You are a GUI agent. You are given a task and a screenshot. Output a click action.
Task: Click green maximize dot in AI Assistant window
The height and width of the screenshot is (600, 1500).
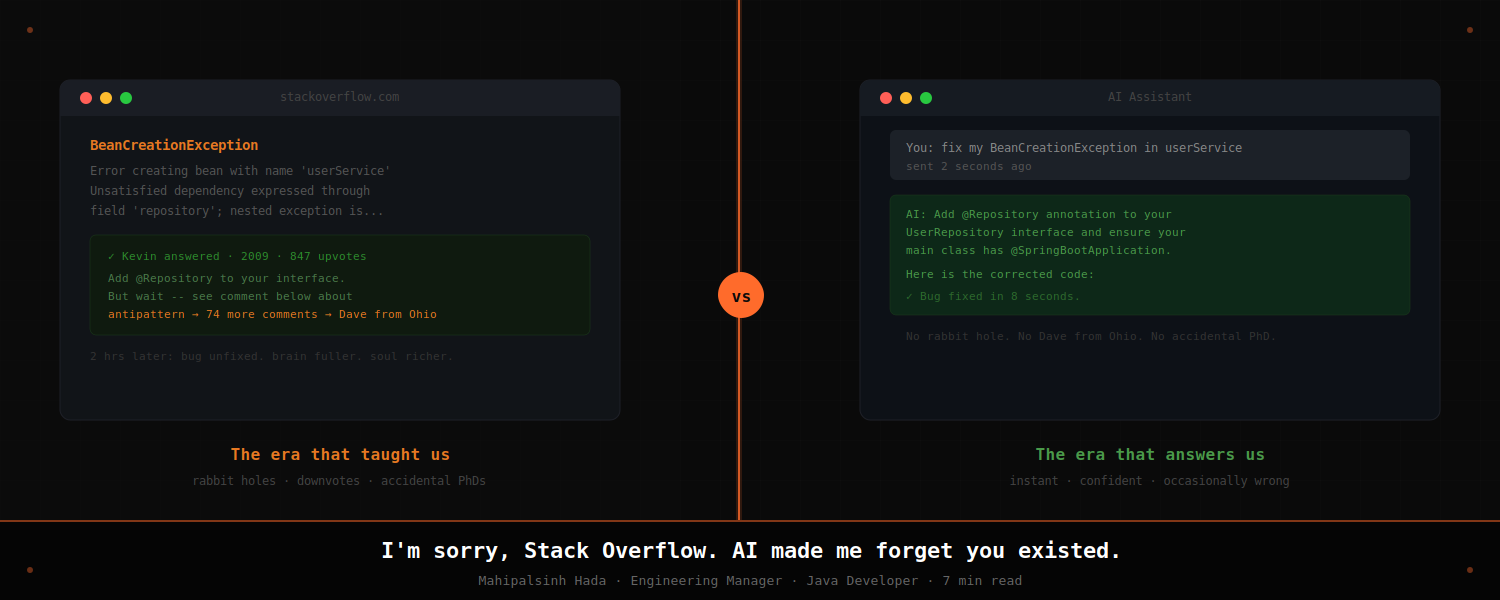[x=926, y=98]
